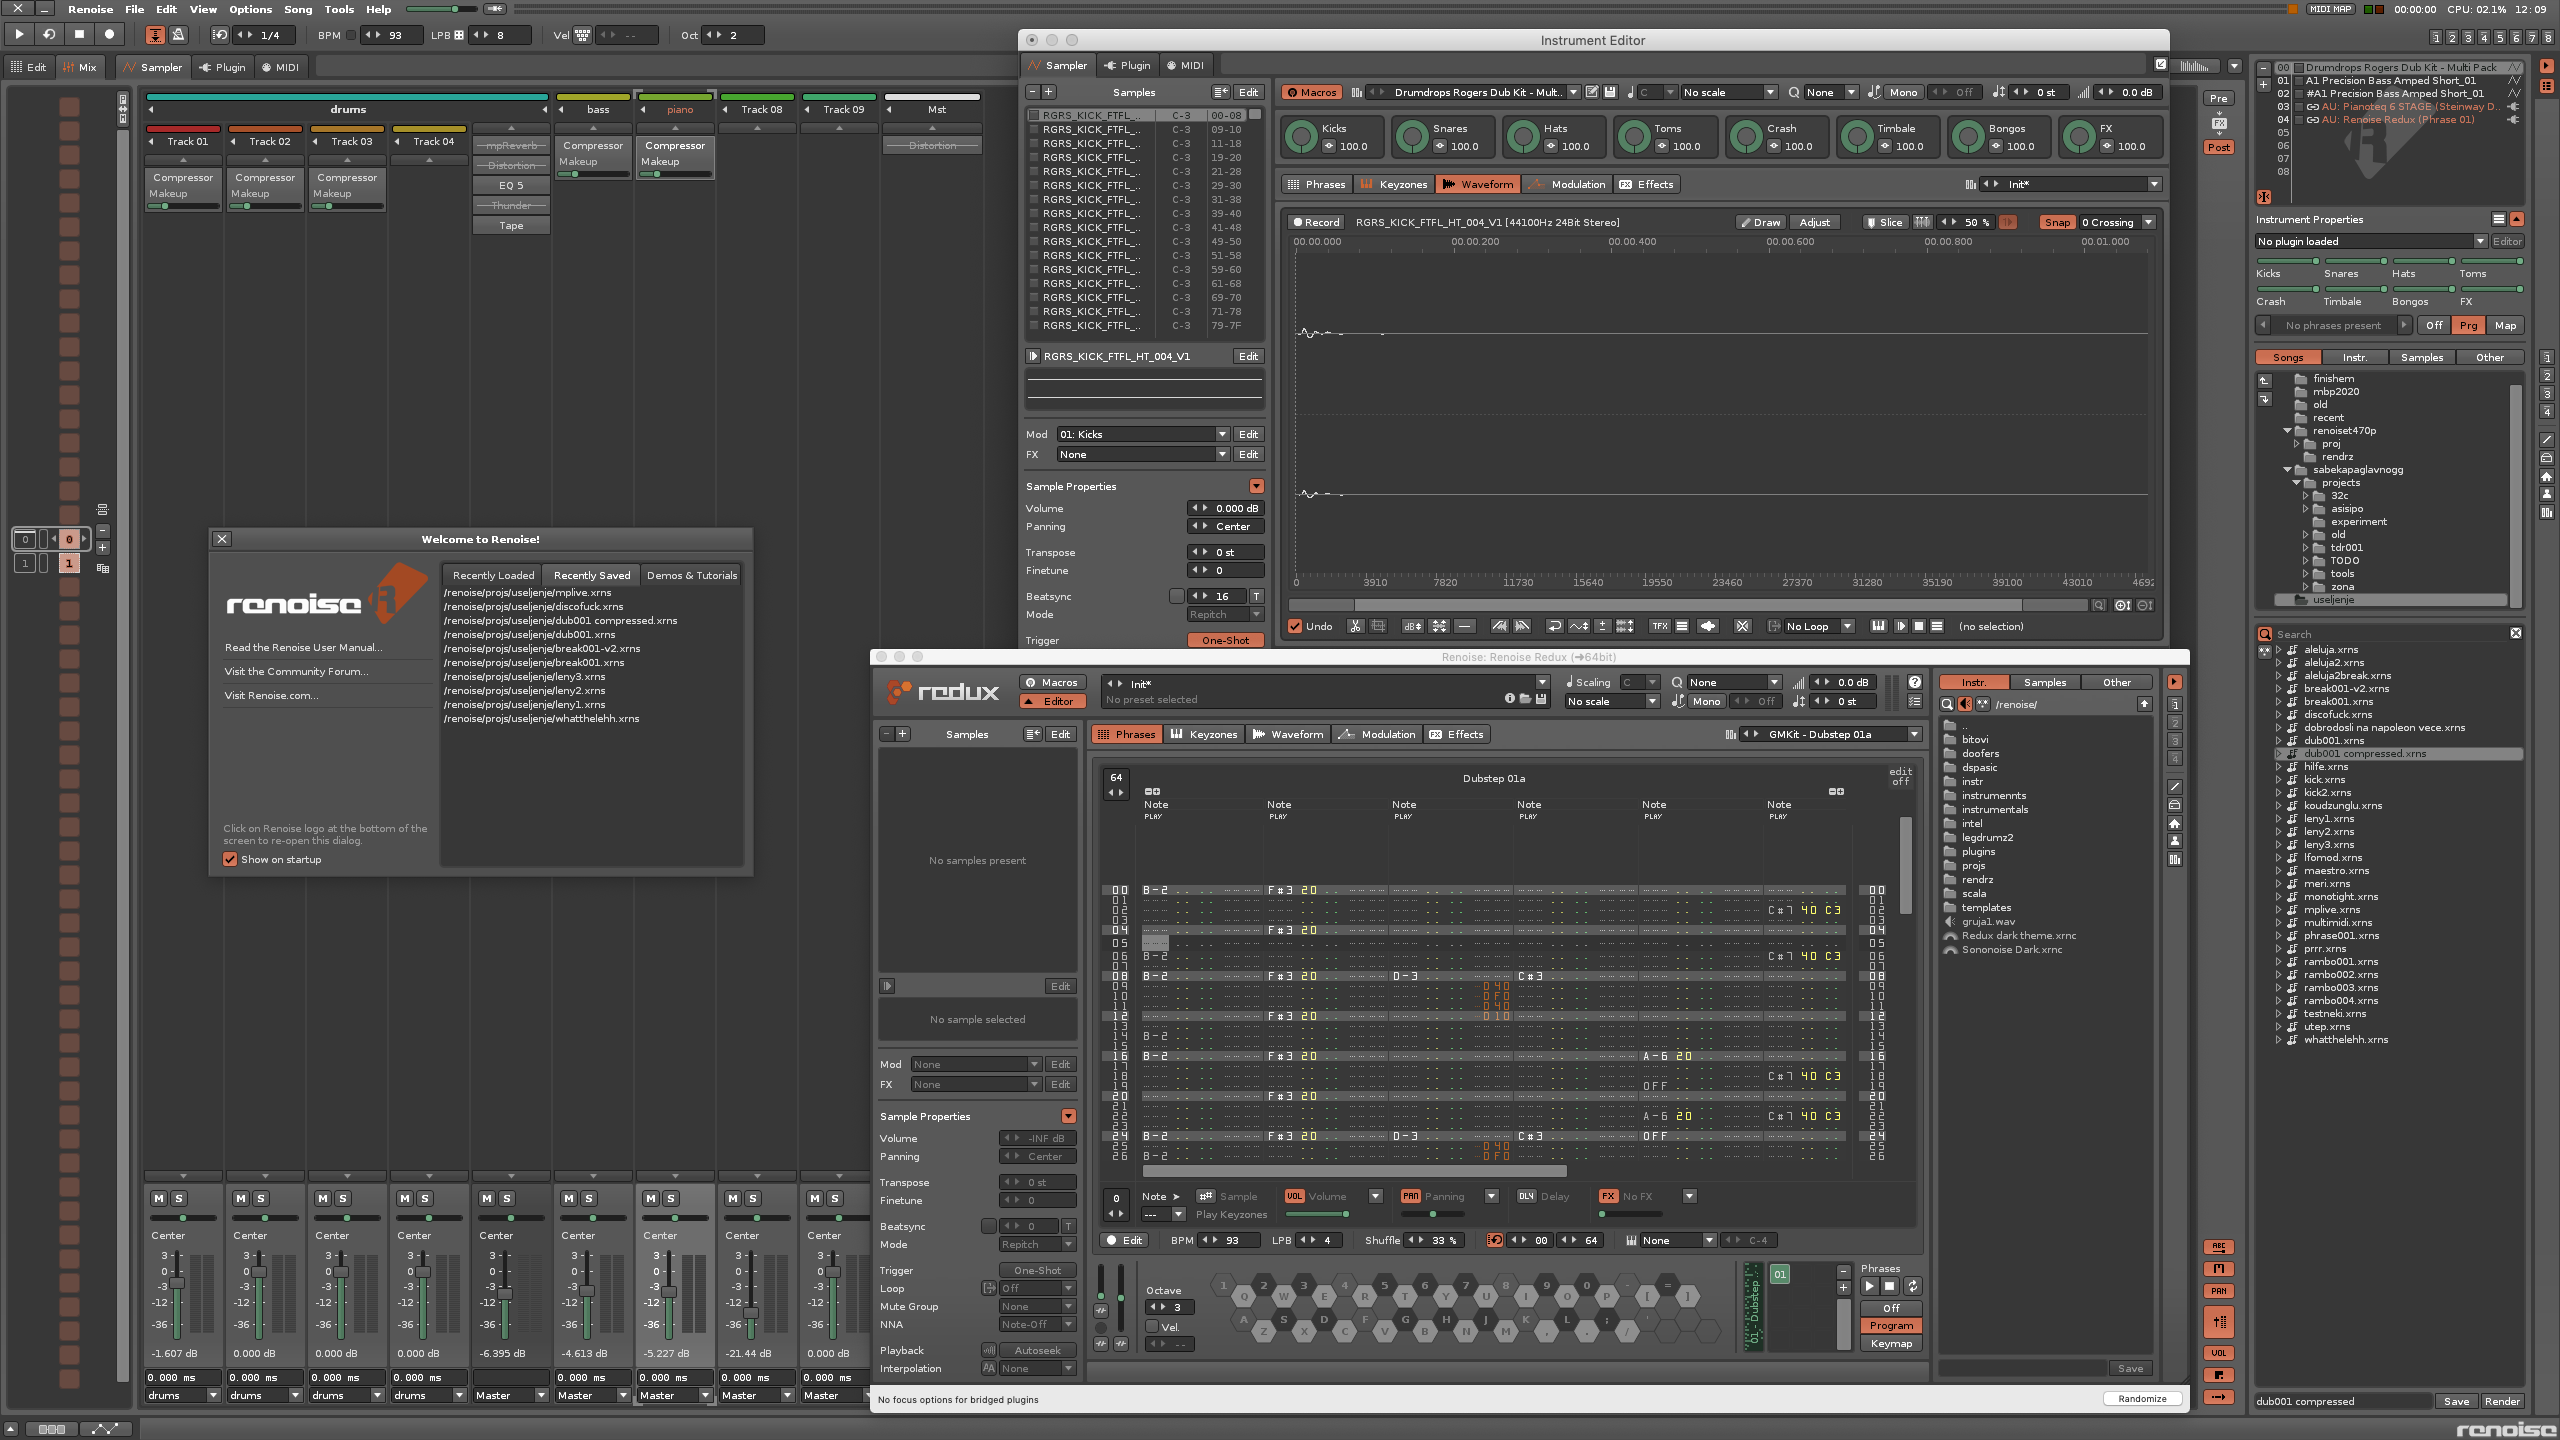Viewport: 2560px width, 1440px height.
Task: Mute Track 01 in the mixer
Action: (159, 1198)
